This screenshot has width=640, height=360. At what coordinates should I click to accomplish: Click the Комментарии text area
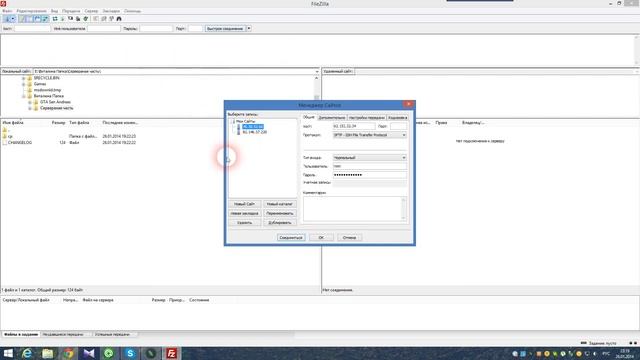click(x=355, y=209)
